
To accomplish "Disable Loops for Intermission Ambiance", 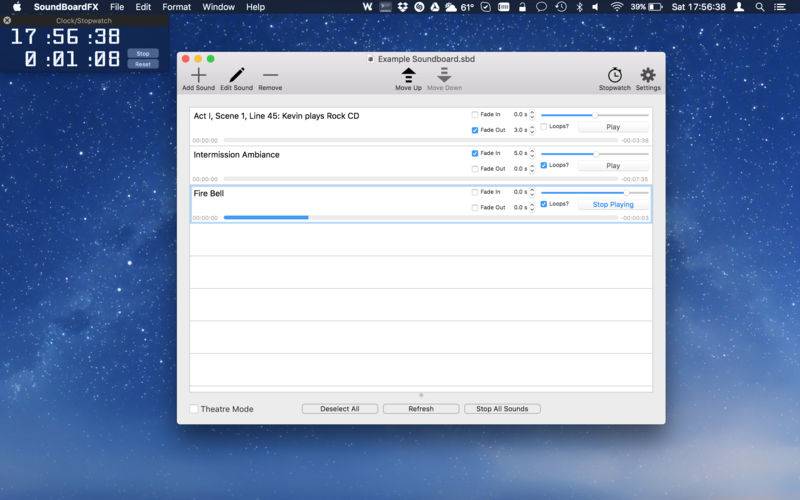I will 543,165.
